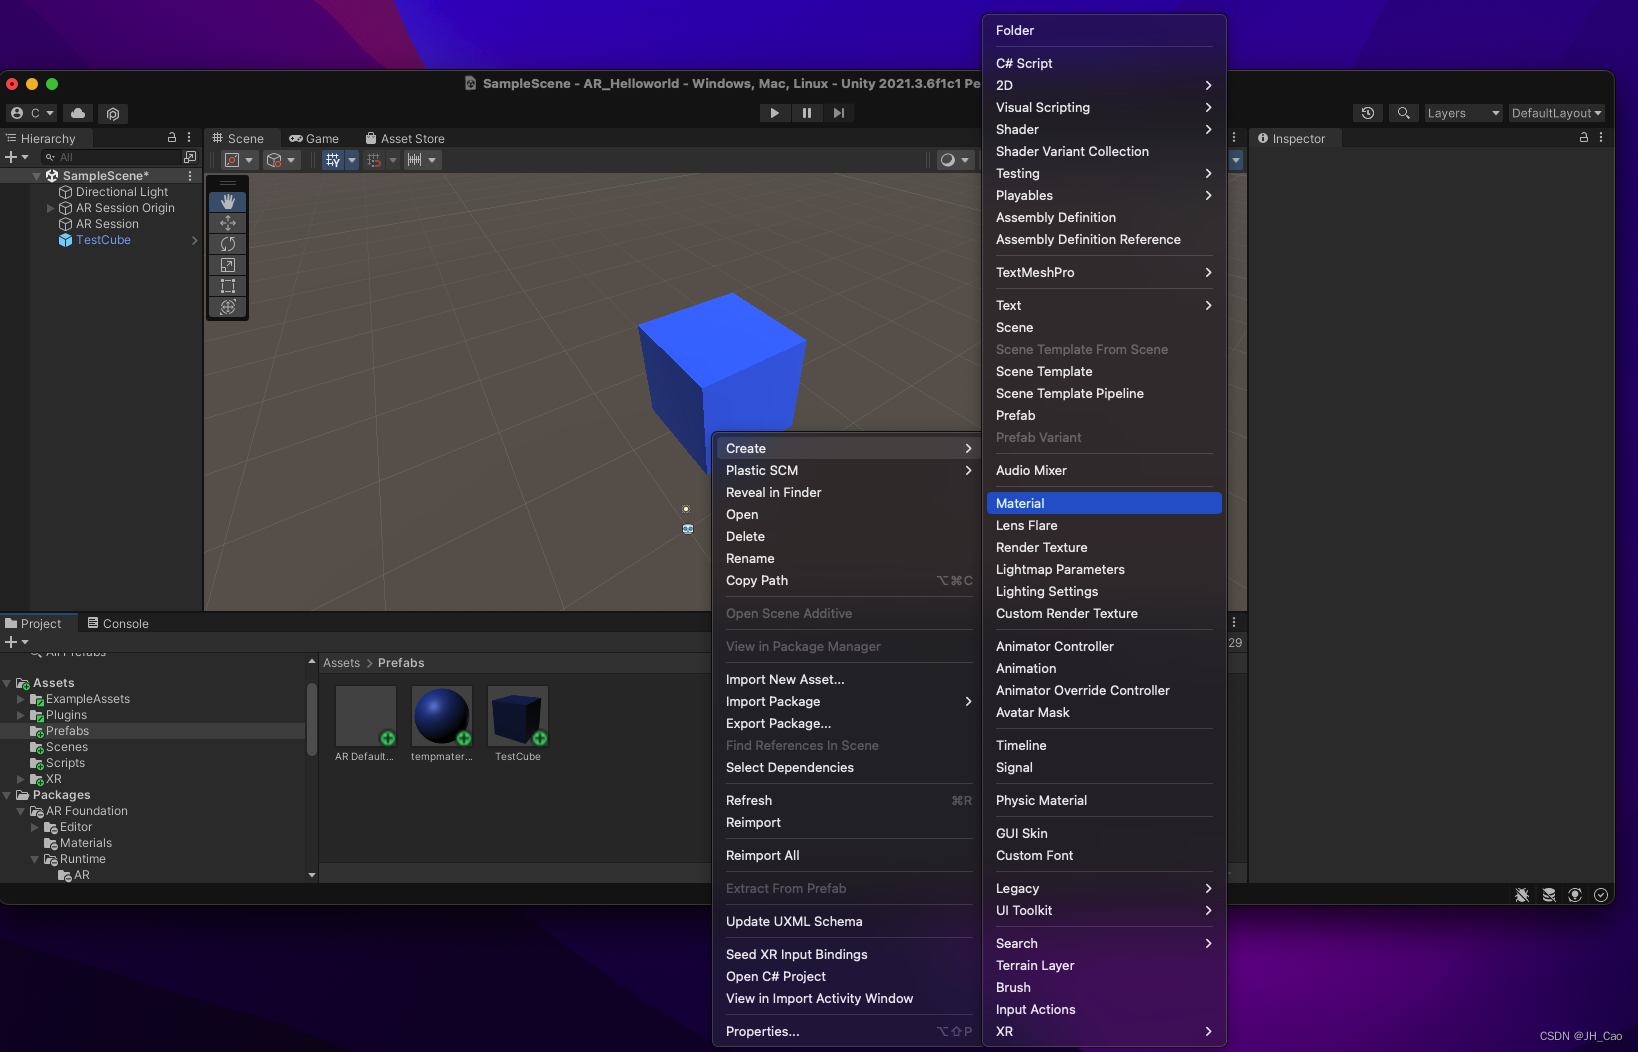Viewport: 1638px width, 1052px height.
Task: Switch to the Console tab
Action: click(x=118, y=623)
